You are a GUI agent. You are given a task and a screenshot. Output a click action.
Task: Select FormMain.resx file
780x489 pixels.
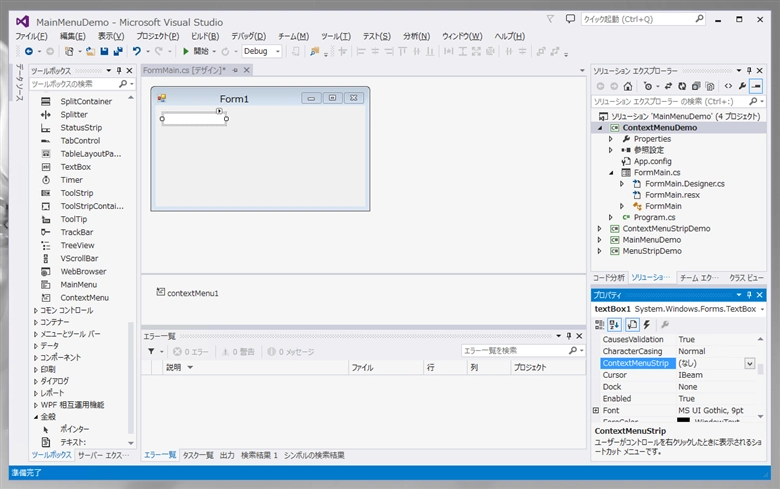(x=672, y=195)
